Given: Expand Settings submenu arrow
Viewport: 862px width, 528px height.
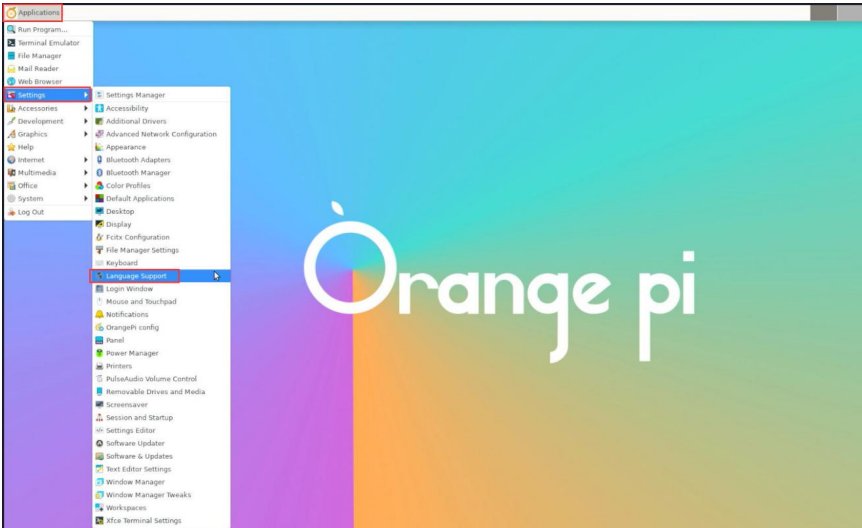Looking at the screenshot, I should coord(86,95).
